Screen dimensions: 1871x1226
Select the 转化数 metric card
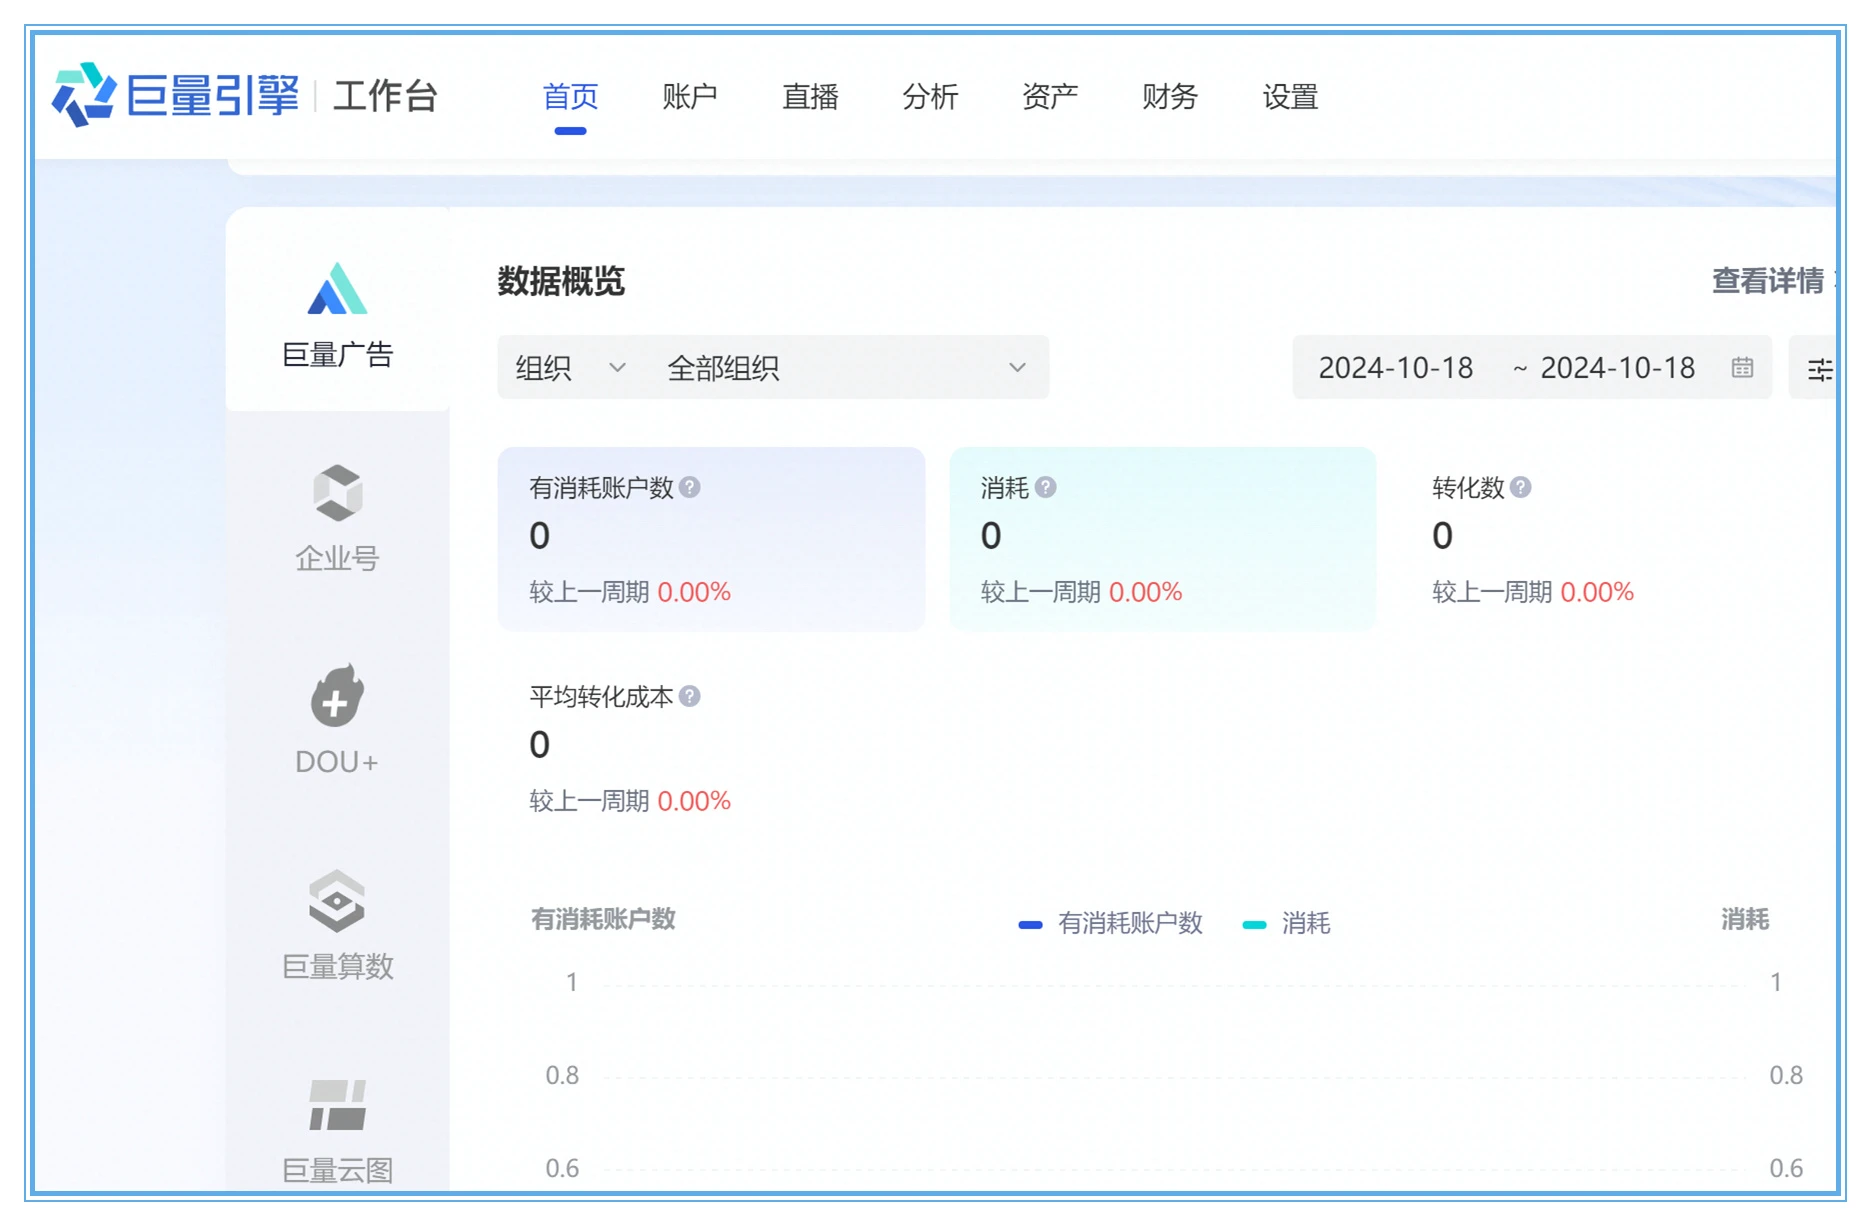(1615, 539)
